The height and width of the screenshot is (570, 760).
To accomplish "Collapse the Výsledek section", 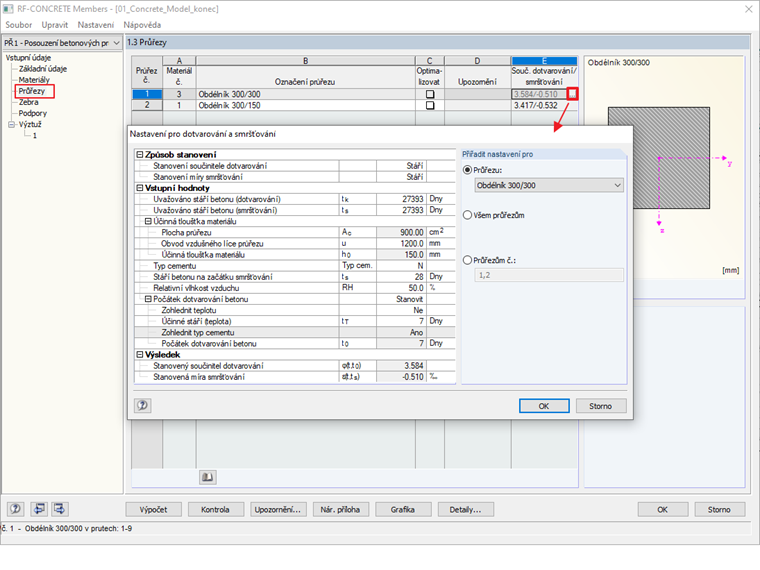I will click(x=140, y=355).
